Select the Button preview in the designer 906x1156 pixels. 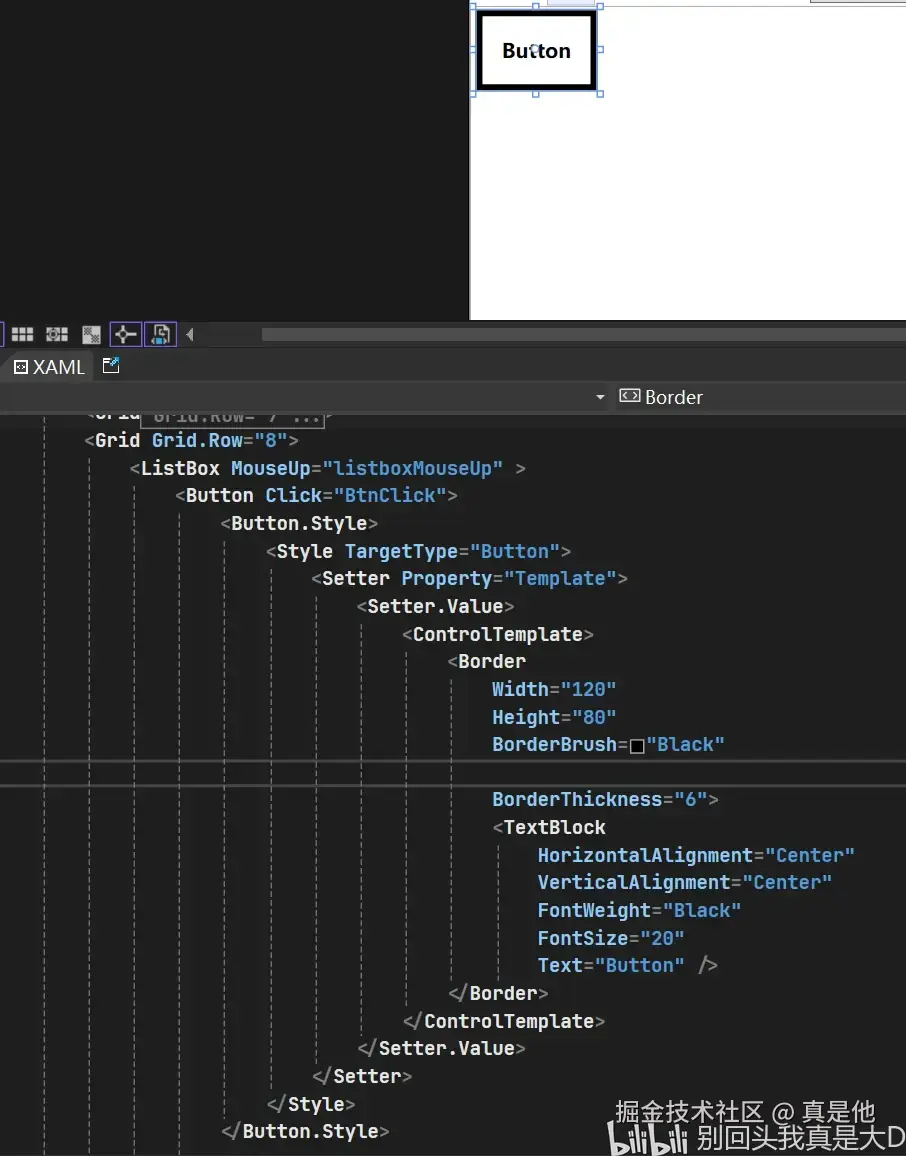[x=536, y=50]
